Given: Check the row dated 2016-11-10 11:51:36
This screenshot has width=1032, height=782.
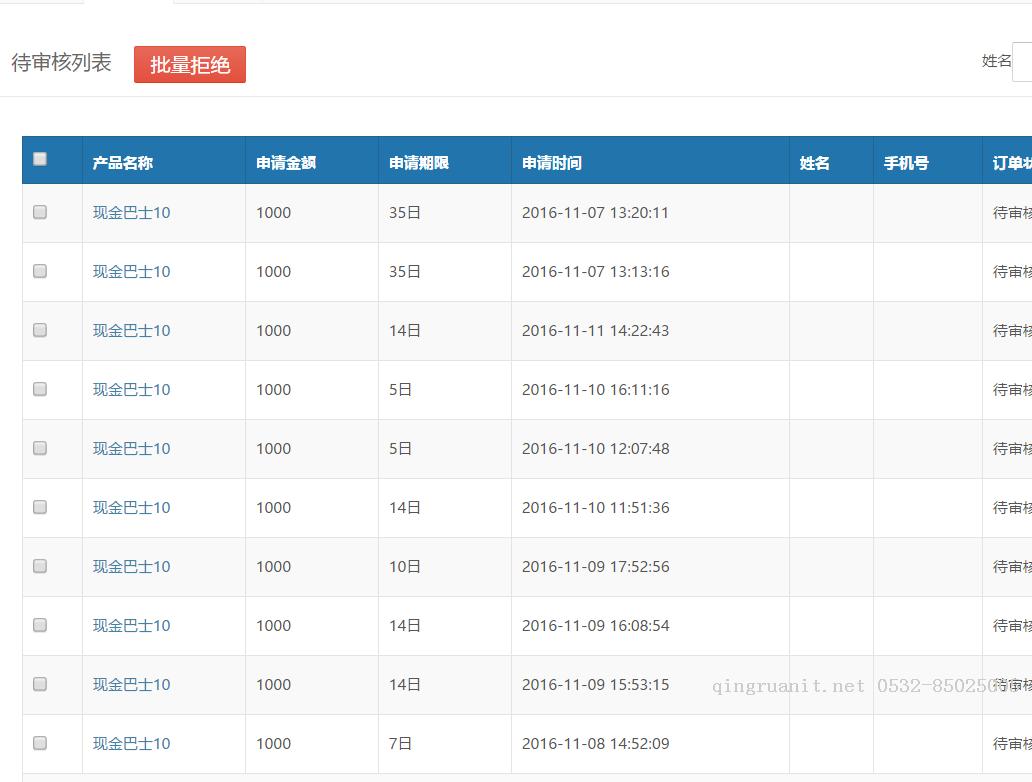Looking at the screenshot, I should point(40,507).
